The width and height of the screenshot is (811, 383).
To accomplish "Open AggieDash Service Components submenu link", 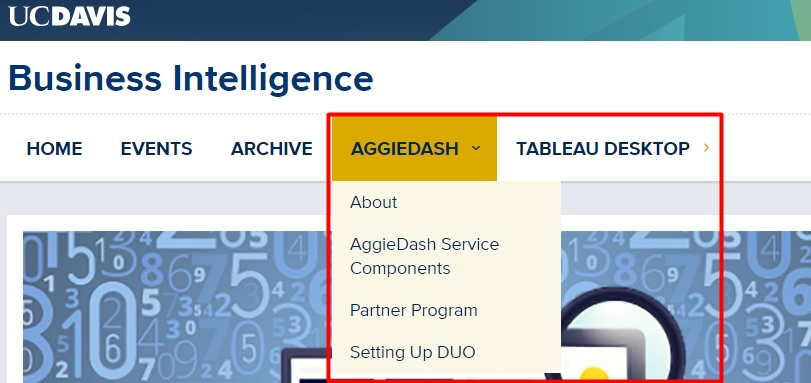I will click(x=425, y=256).
